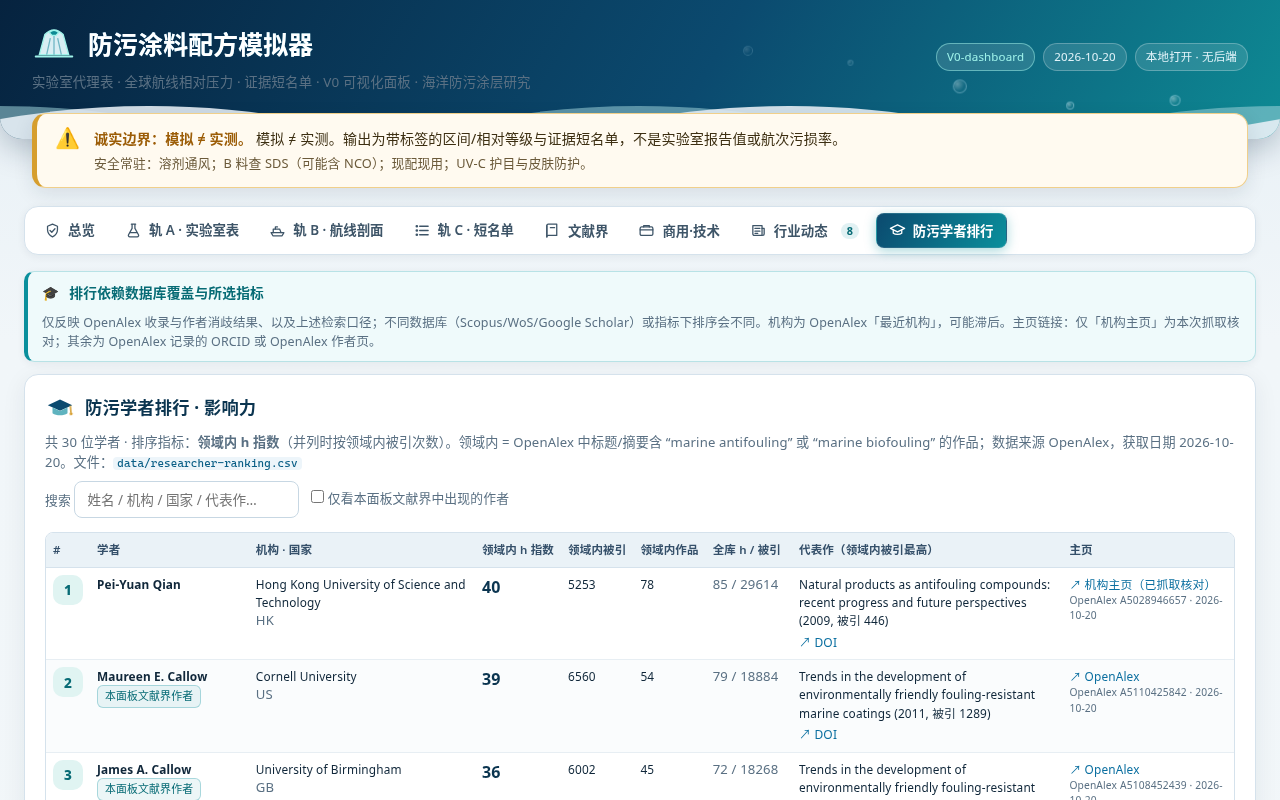Click scholar name Pei-Yuan Qian
The image size is (1280, 800).
[139, 585]
